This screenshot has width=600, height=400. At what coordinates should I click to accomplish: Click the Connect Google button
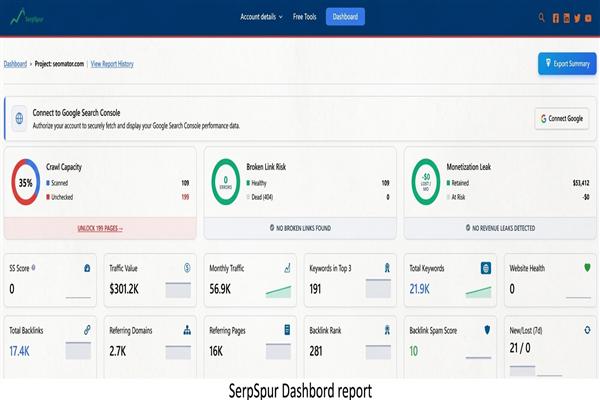tap(562, 119)
